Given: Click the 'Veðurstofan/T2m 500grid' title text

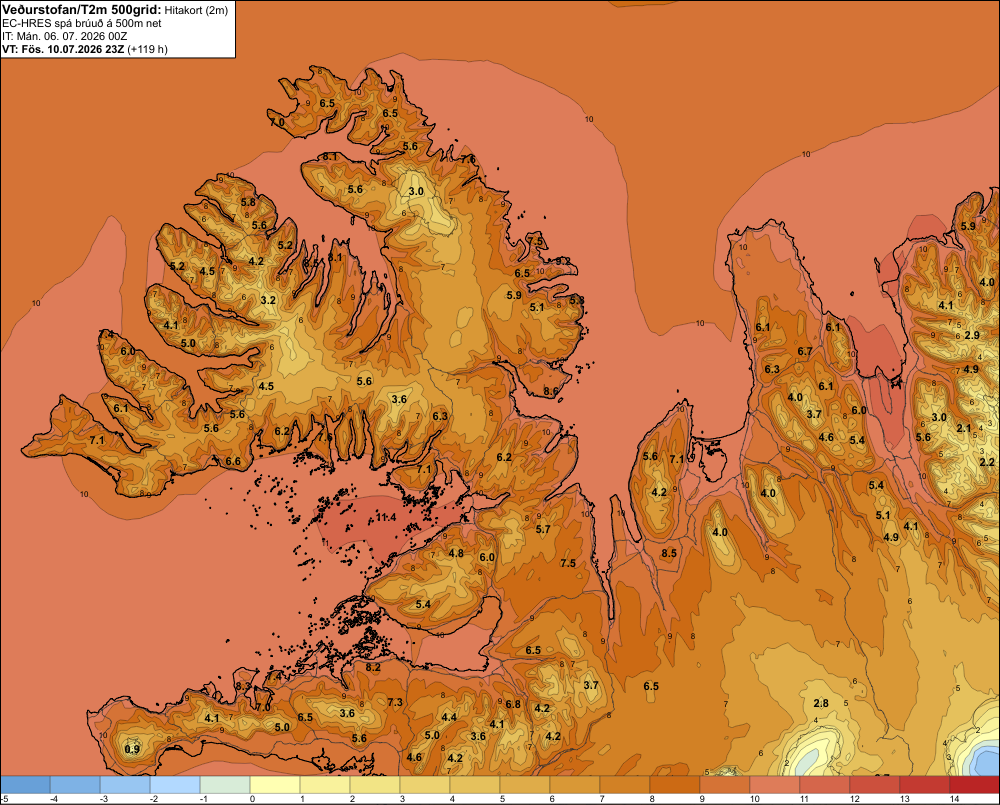Looking at the screenshot, I should coord(82,10).
